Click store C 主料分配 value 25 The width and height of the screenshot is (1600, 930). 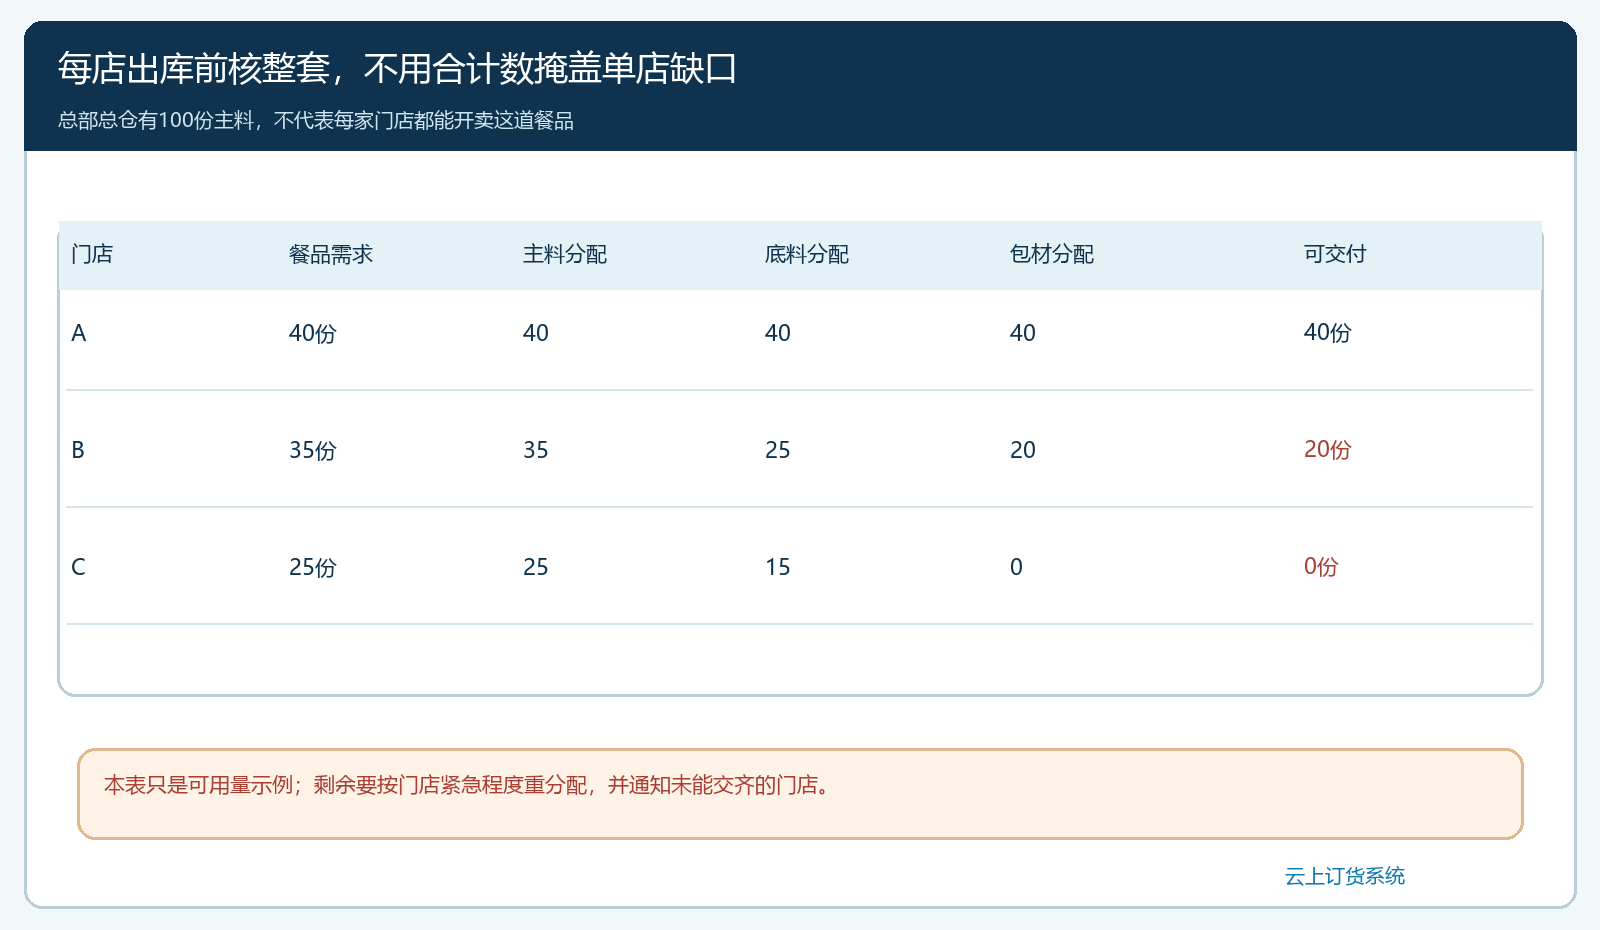[x=536, y=567]
